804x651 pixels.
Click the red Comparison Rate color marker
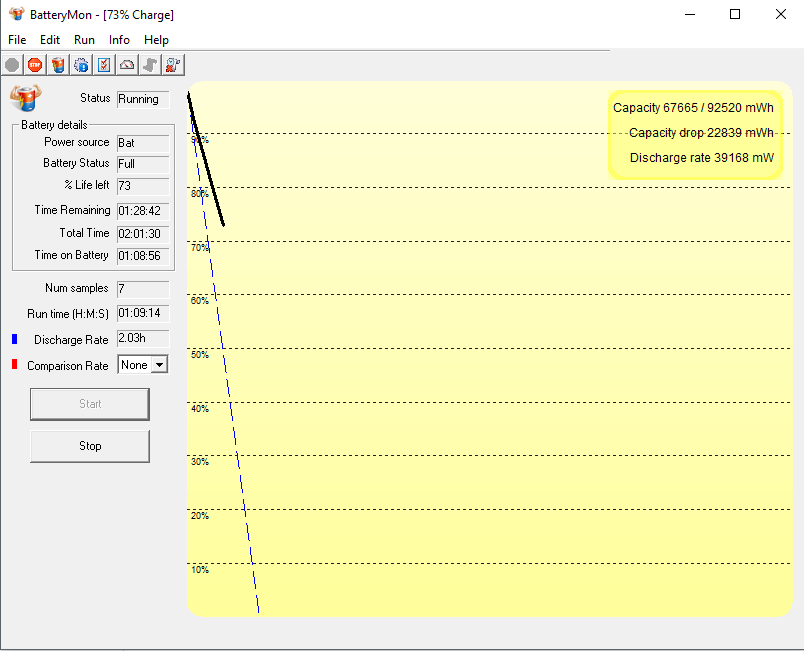tap(15, 365)
